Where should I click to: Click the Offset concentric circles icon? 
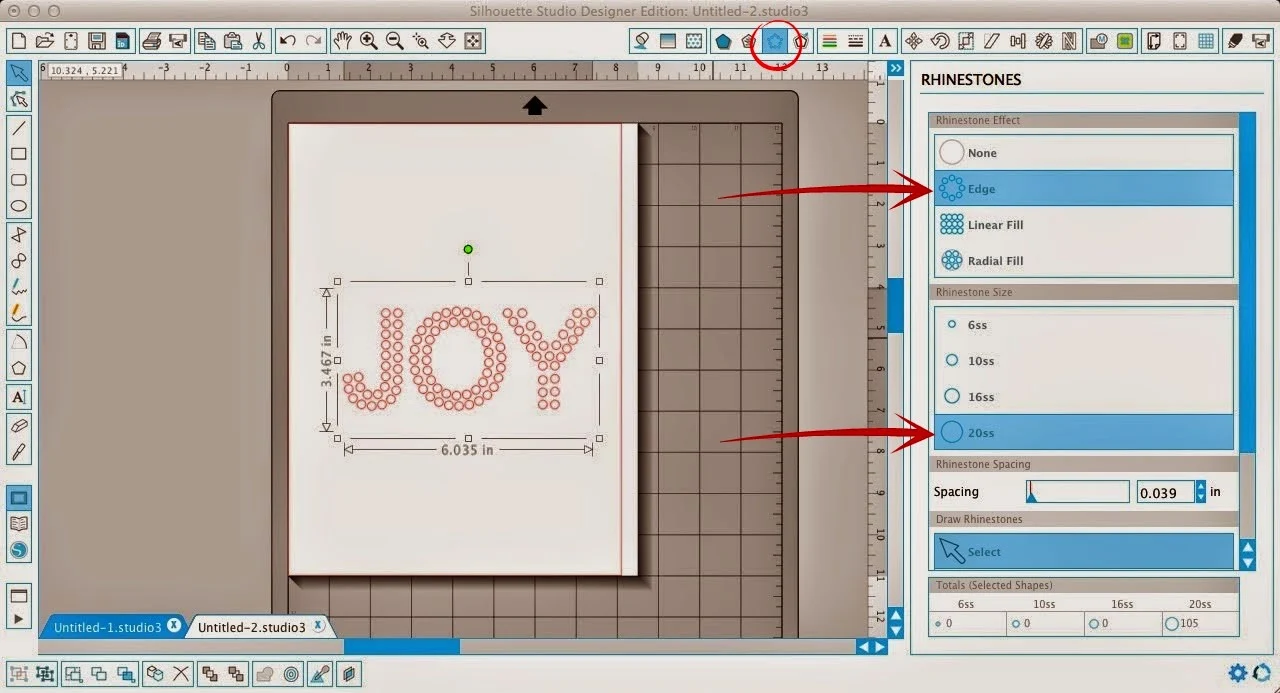pos(291,674)
